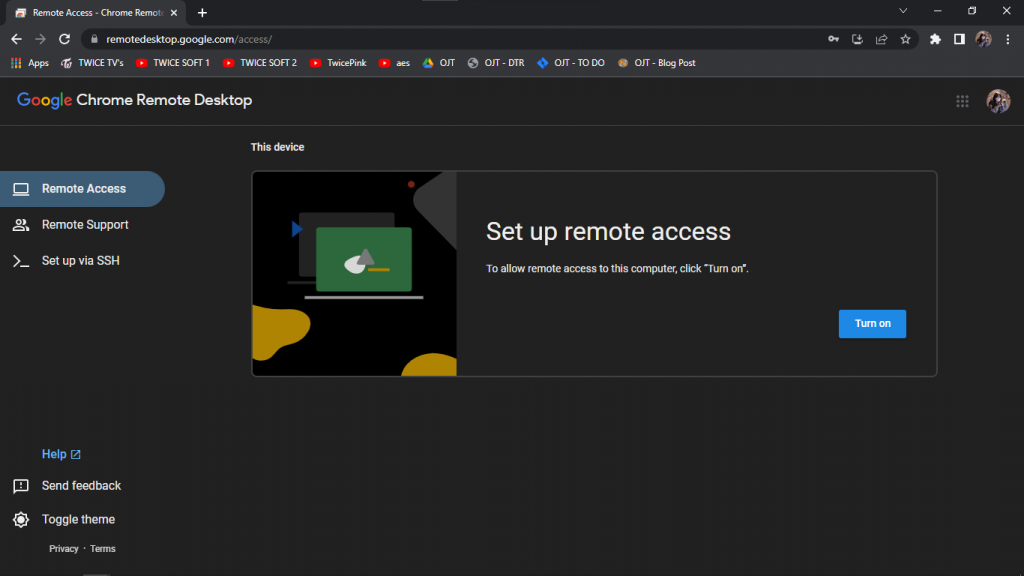Click the install app icon in address bar
1024x576 pixels.
tap(857, 39)
